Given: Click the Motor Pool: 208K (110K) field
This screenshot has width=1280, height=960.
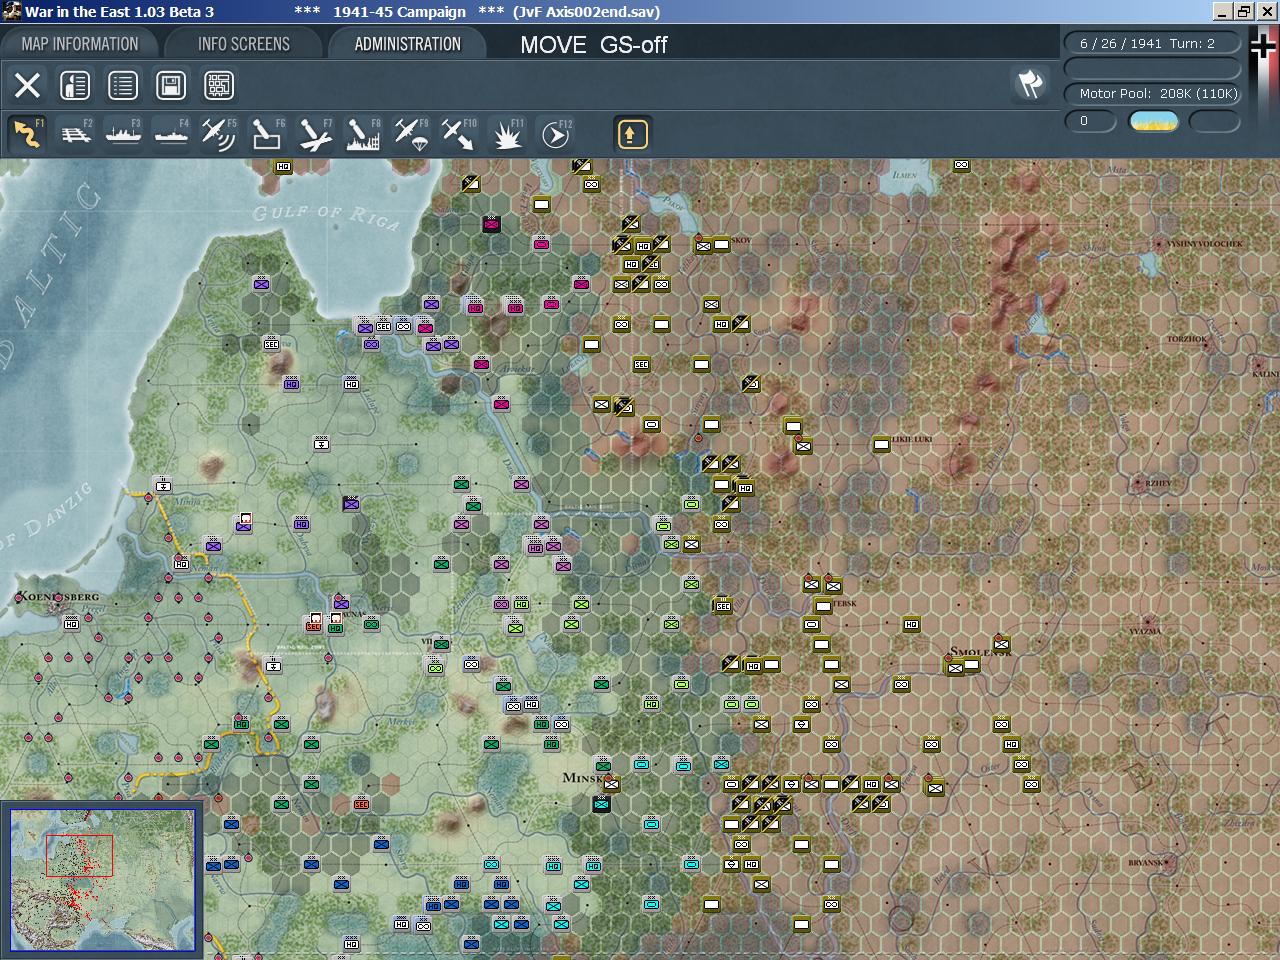Looking at the screenshot, I should pyautogui.click(x=1153, y=93).
